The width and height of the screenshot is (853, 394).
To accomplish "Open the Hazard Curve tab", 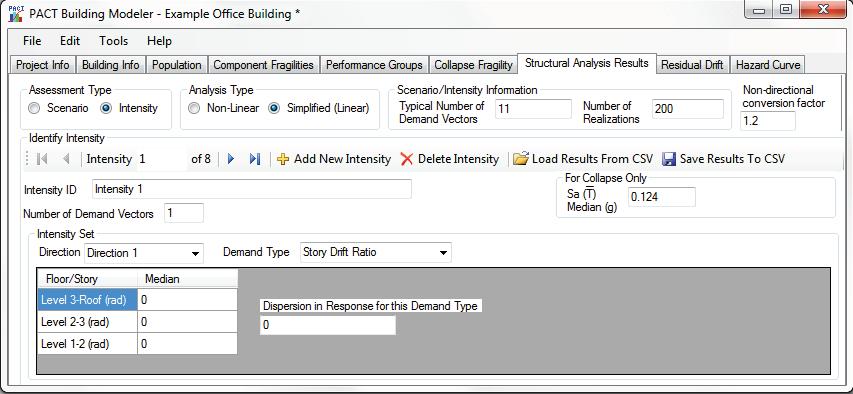I will (768, 65).
